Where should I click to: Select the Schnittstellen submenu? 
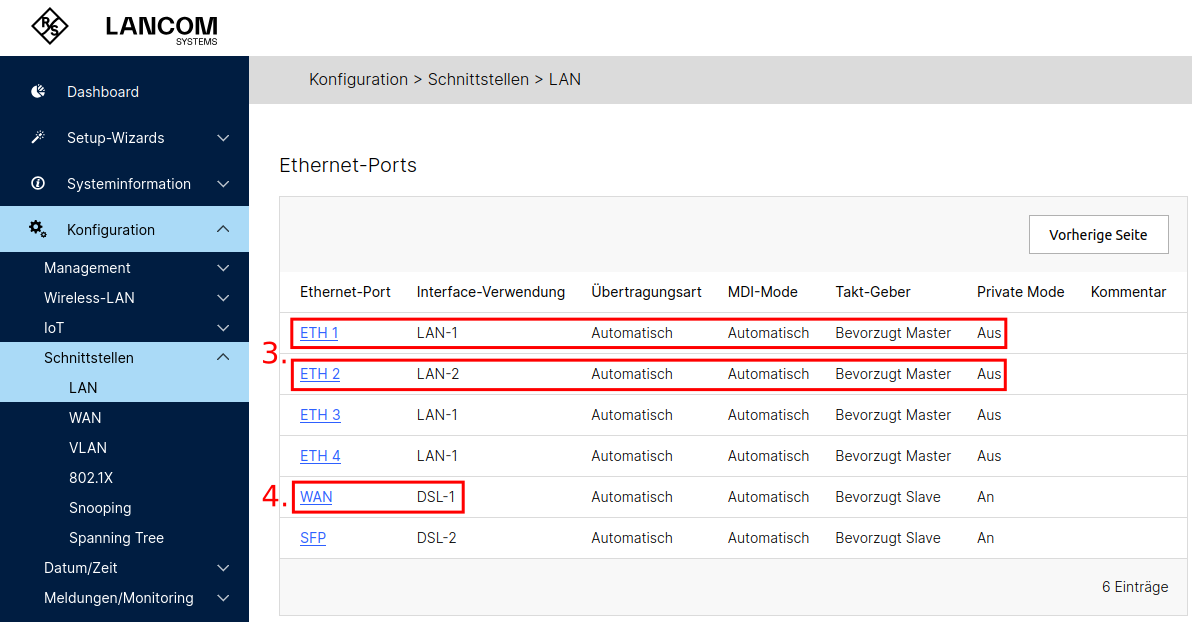[88, 357]
